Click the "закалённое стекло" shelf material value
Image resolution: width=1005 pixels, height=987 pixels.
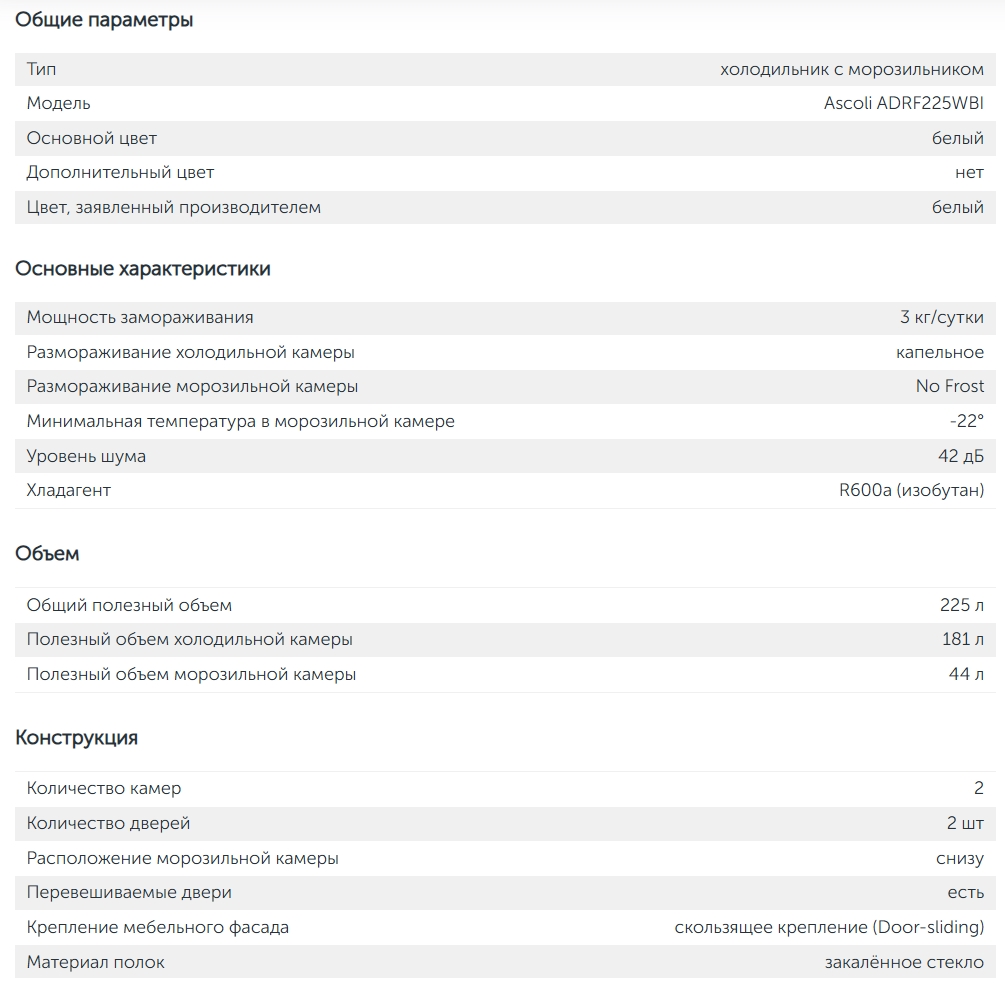click(904, 962)
